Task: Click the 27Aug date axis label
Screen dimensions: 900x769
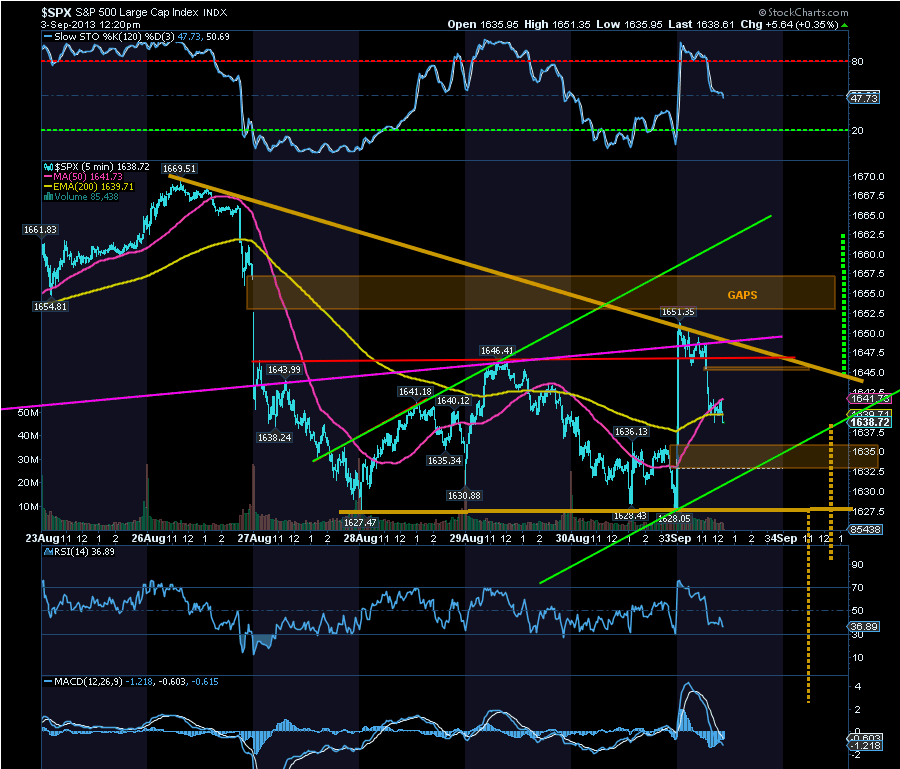Action: [254, 538]
